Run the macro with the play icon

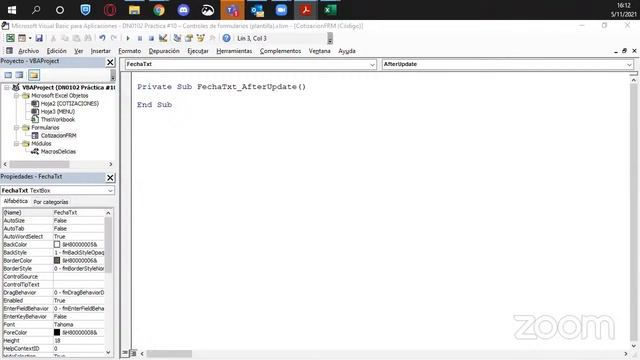[x=128, y=38]
